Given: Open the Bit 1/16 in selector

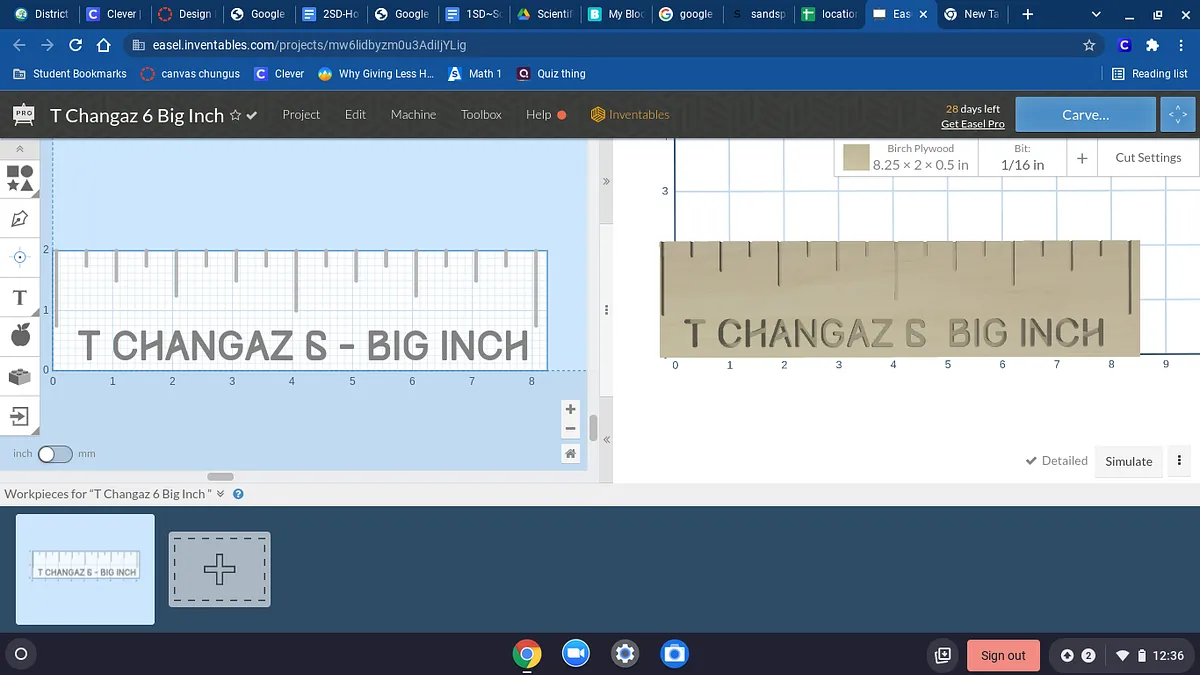Looking at the screenshot, I should (1022, 158).
